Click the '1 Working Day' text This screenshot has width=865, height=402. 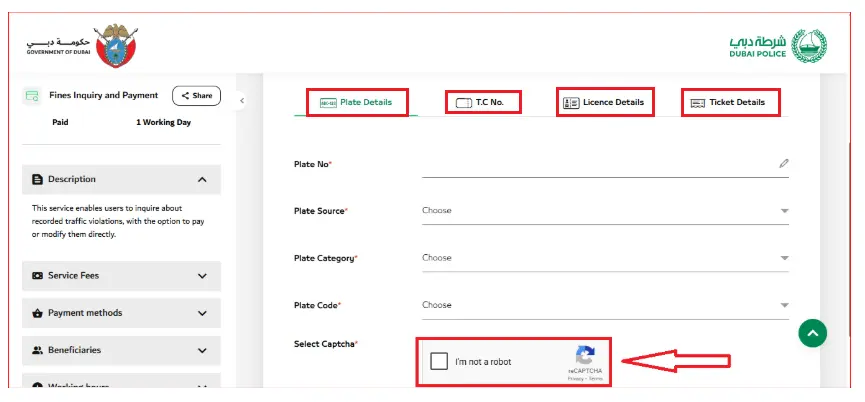point(163,122)
